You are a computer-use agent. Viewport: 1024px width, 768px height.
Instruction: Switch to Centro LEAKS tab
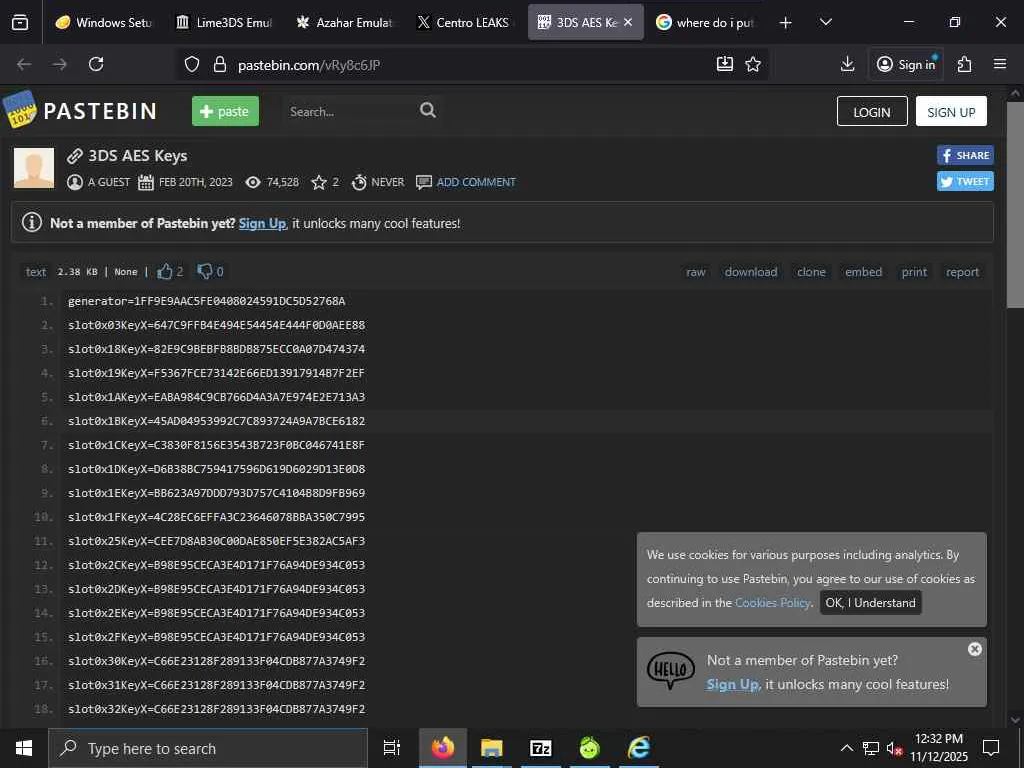coord(464,23)
